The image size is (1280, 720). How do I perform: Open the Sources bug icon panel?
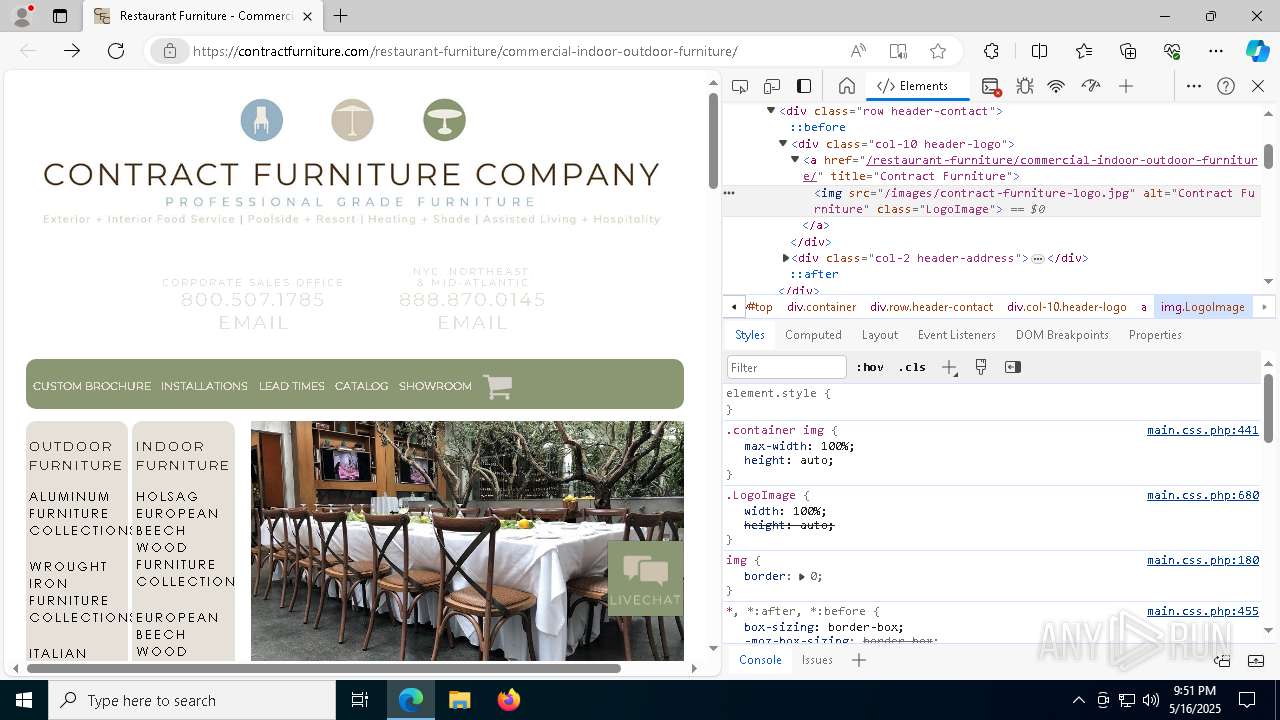click(1024, 86)
